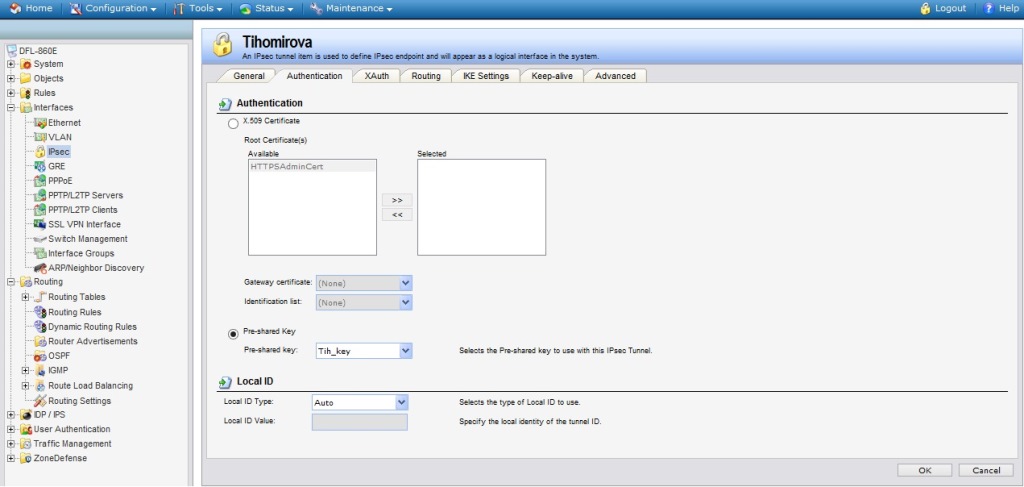The width and height of the screenshot is (1024, 487).
Task: Switch to the IKE Settings tab
Action: [x=485, y=76]
